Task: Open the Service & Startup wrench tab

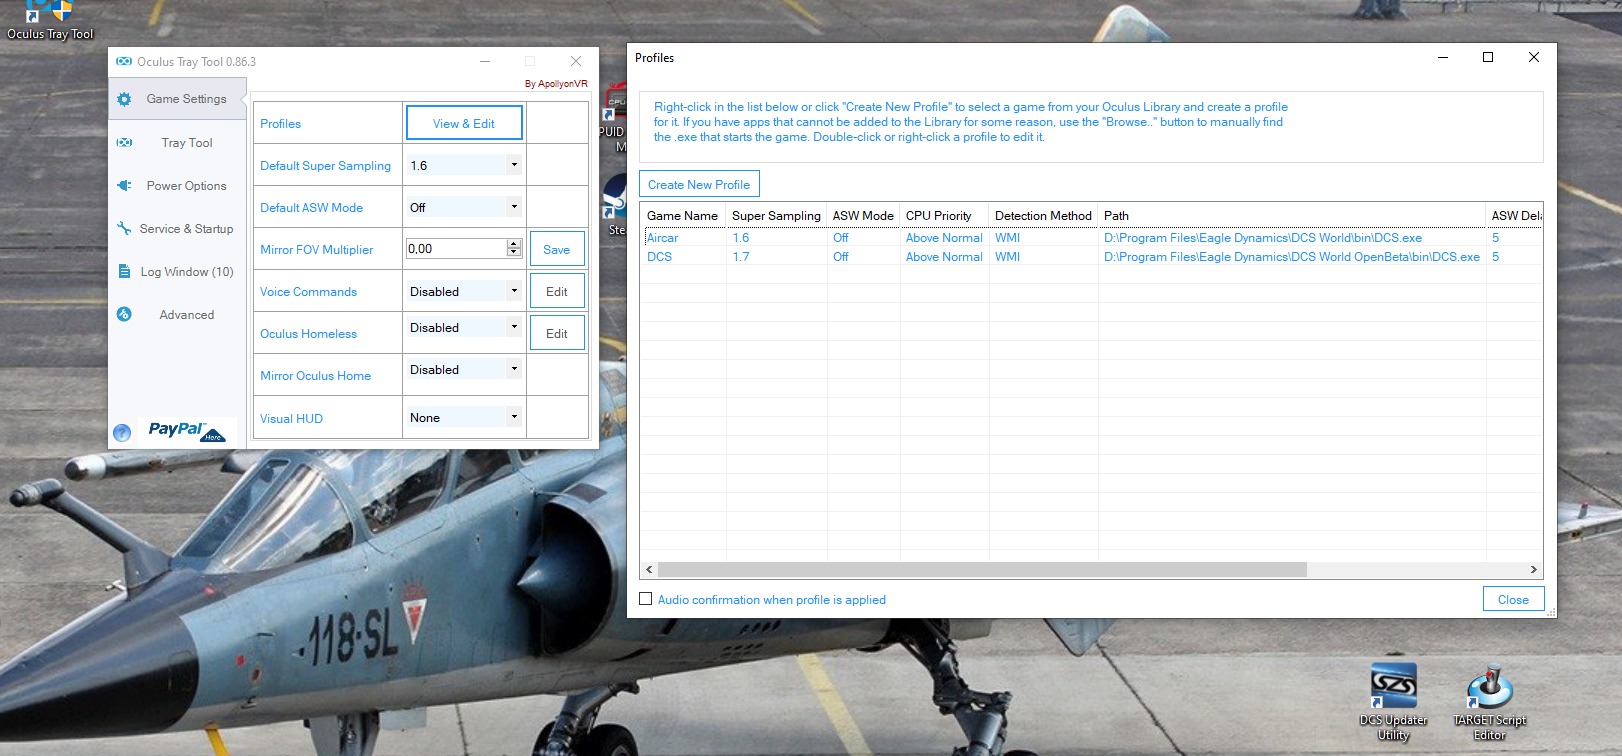Action: [177, 229]
